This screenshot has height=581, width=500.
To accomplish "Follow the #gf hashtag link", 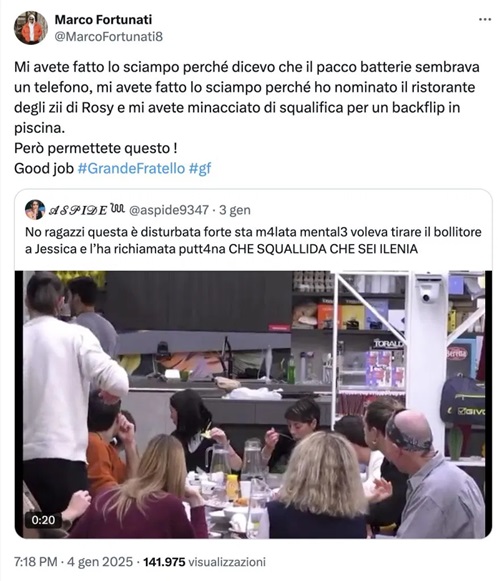I will pos(200,169).
